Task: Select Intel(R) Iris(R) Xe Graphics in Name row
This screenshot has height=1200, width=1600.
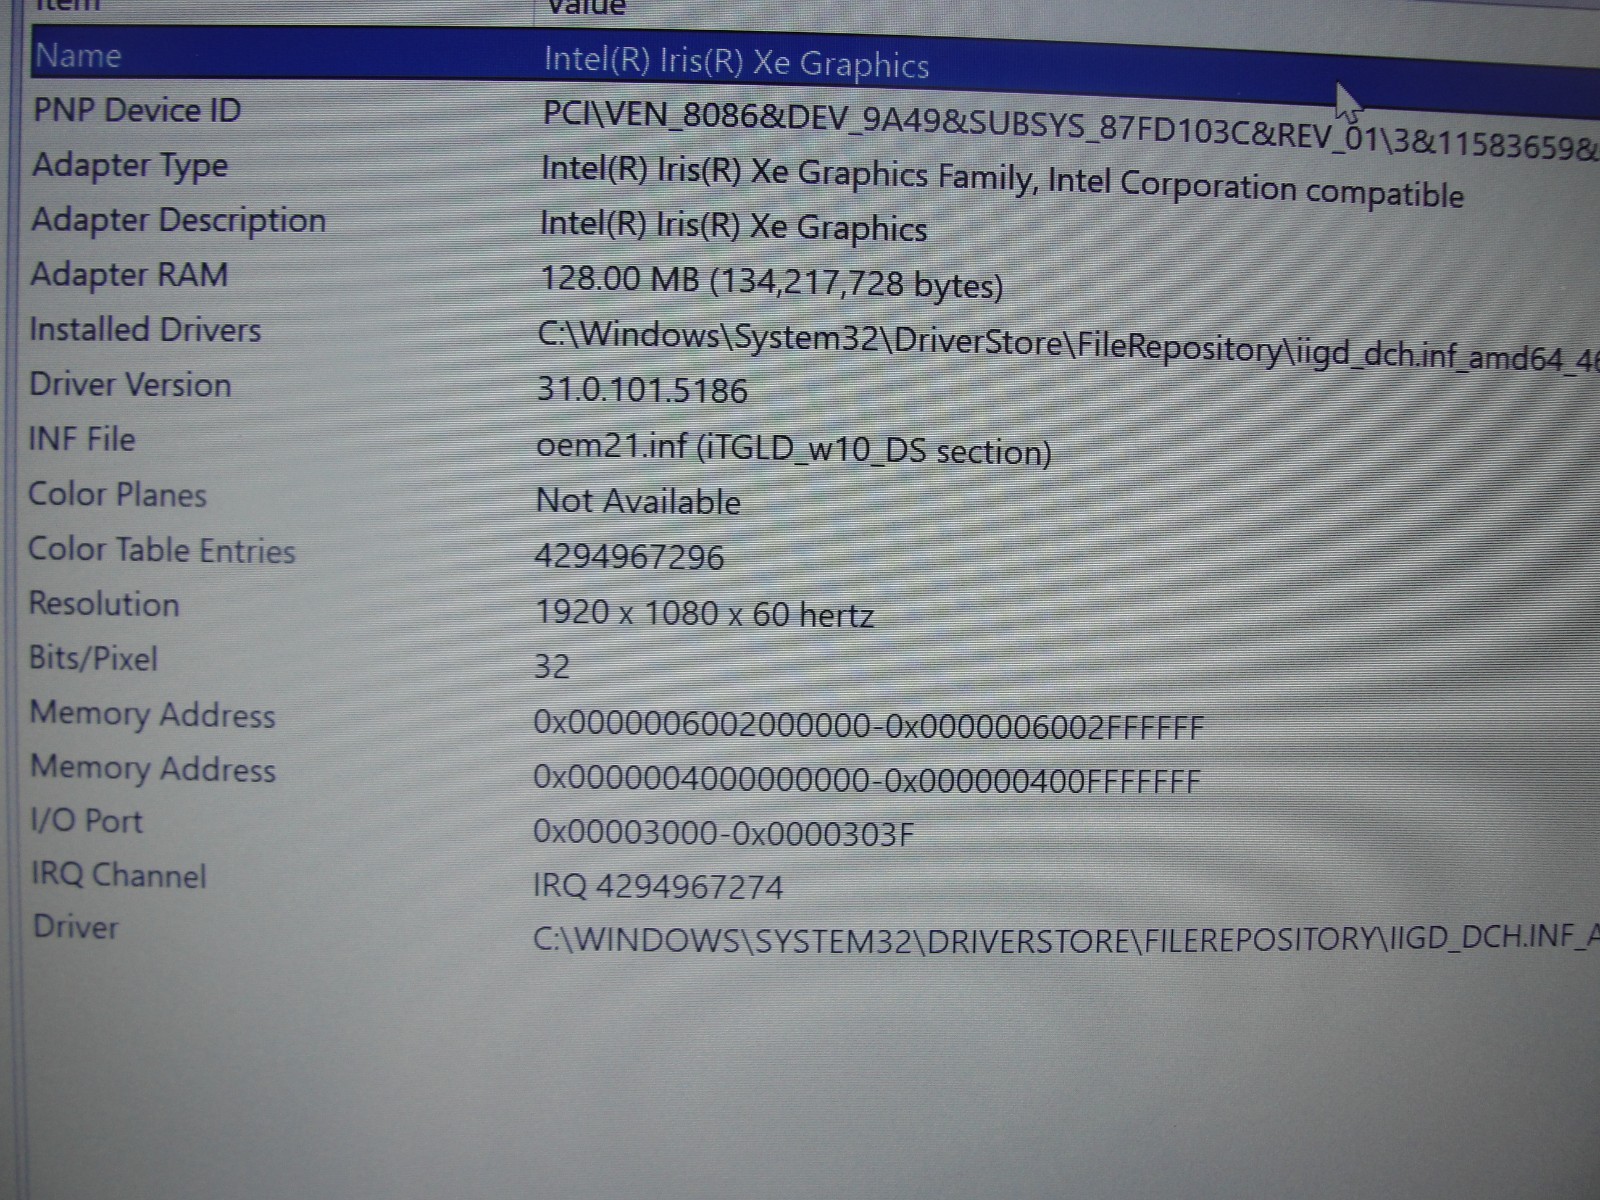Action: pos(736,62)
